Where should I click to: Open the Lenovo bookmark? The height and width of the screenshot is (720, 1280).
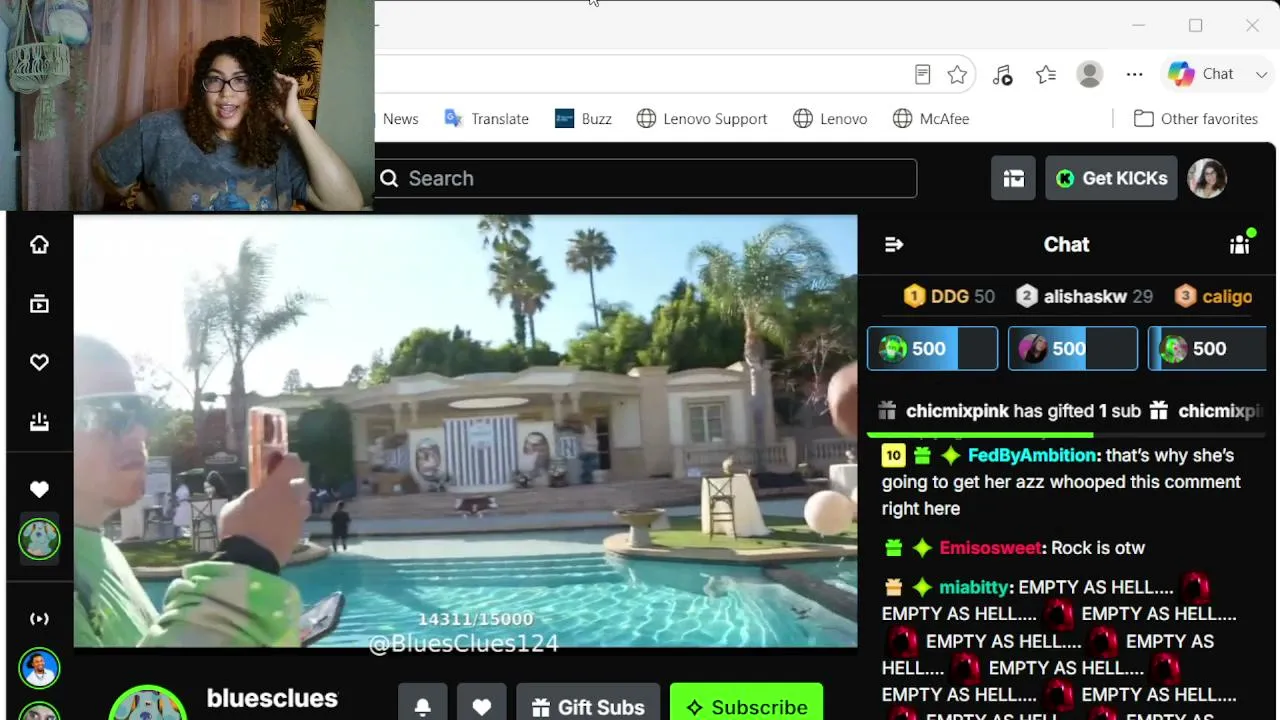[x=830, y=119]
